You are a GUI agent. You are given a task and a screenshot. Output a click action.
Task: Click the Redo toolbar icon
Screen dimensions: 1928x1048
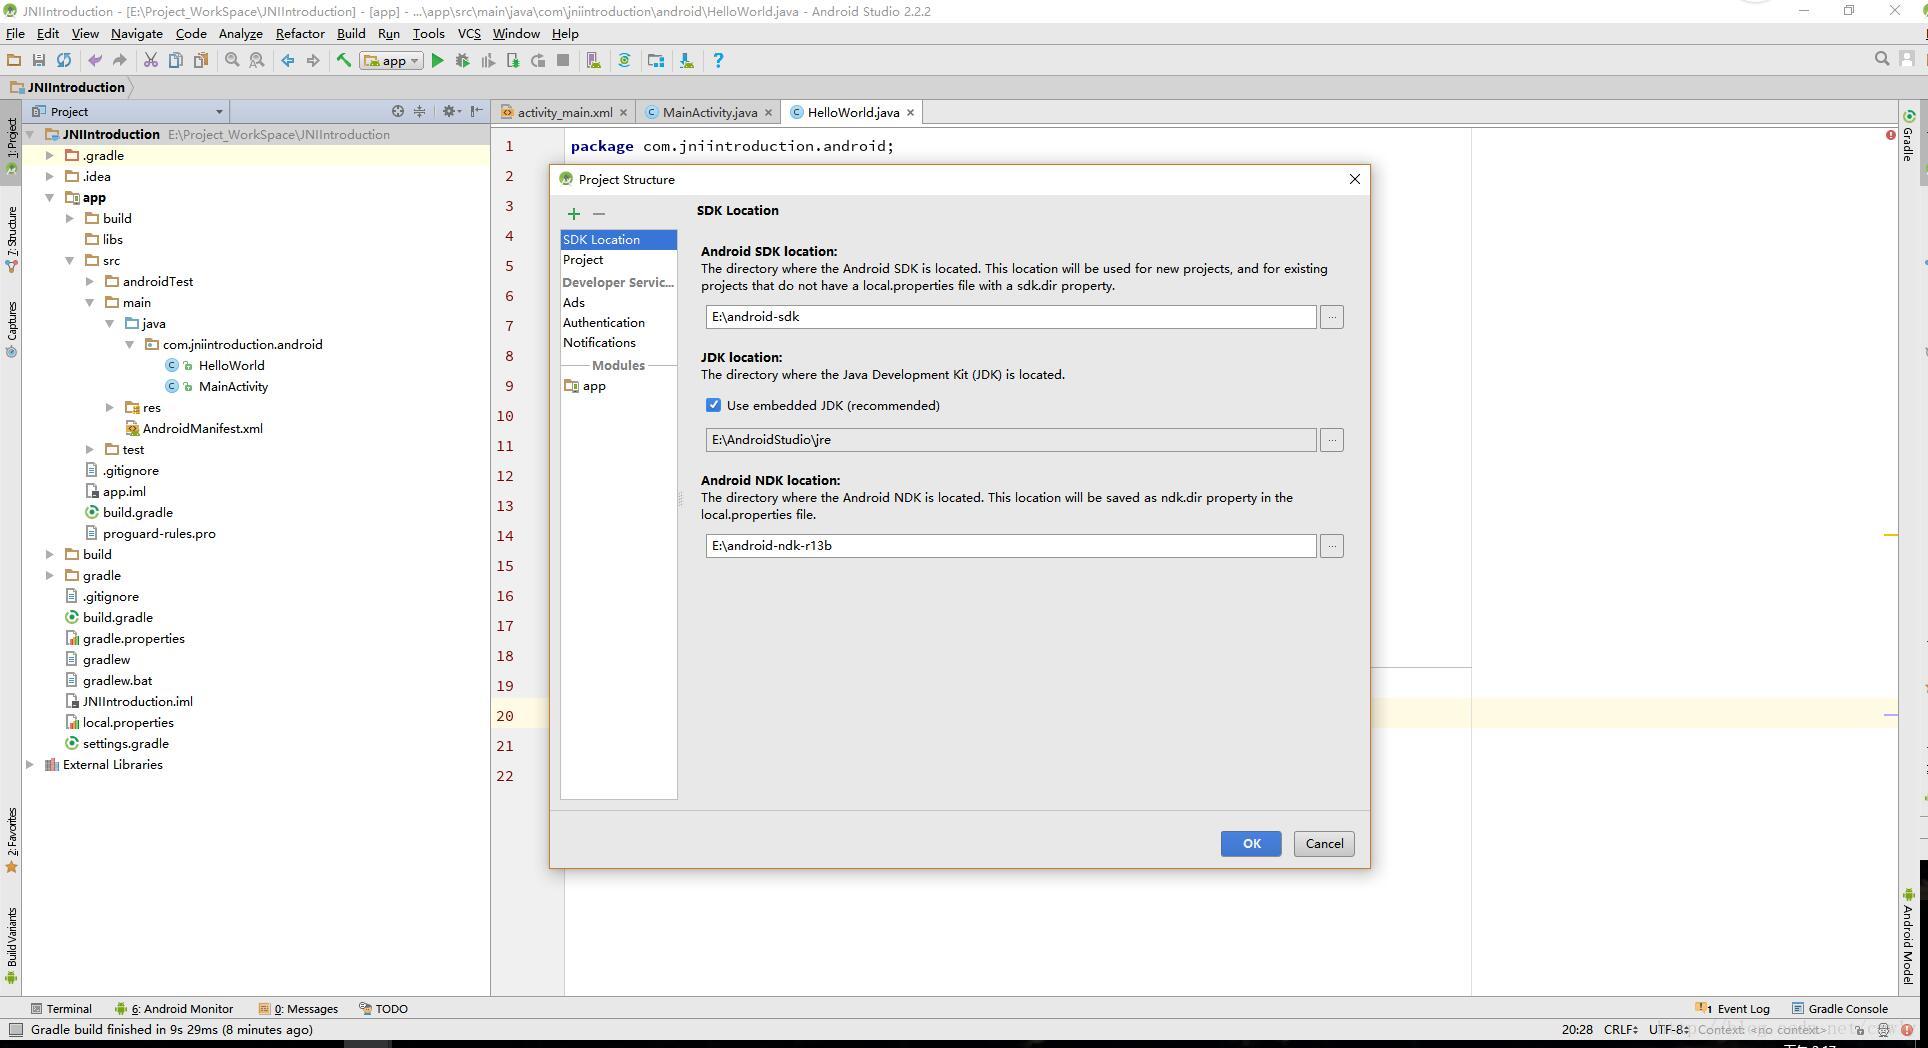click(119, 61)
